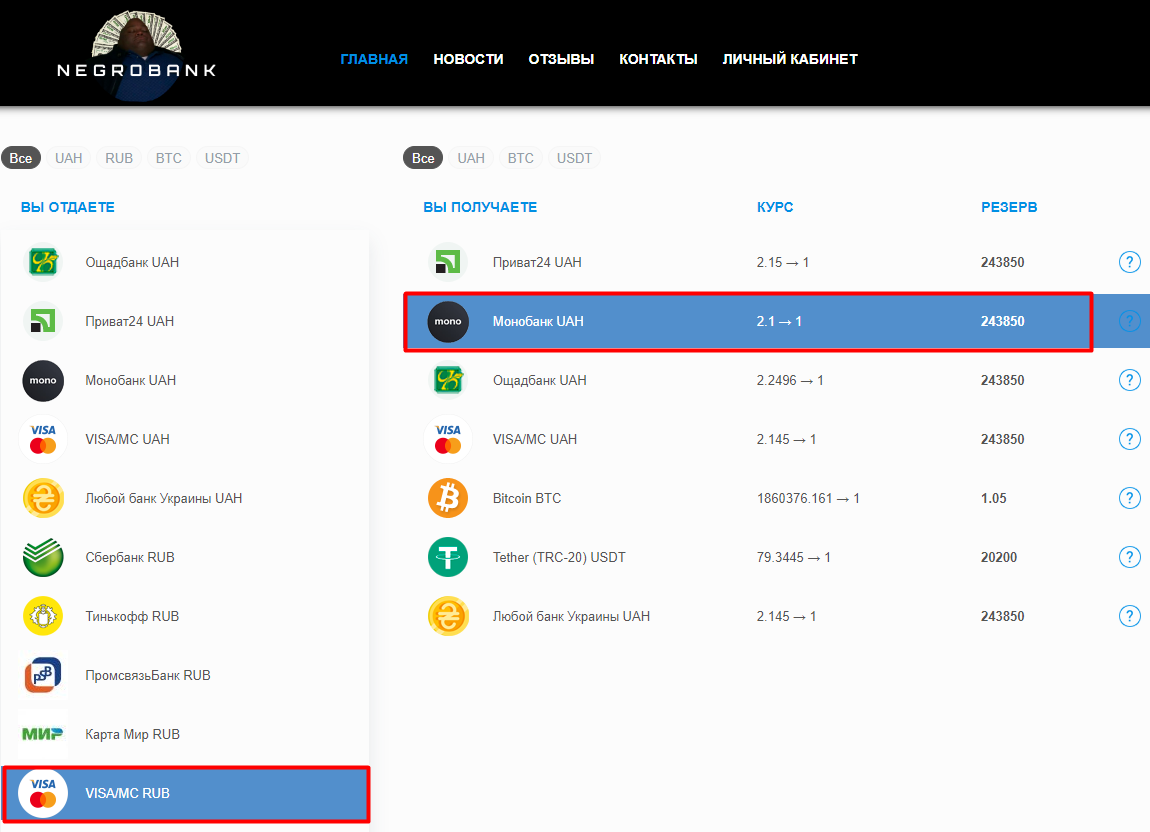Image resolution: width=1150 pixels, height=832 pixels.
Task: Open the НОВОСТИ page
Action: (x=468, y=59)
